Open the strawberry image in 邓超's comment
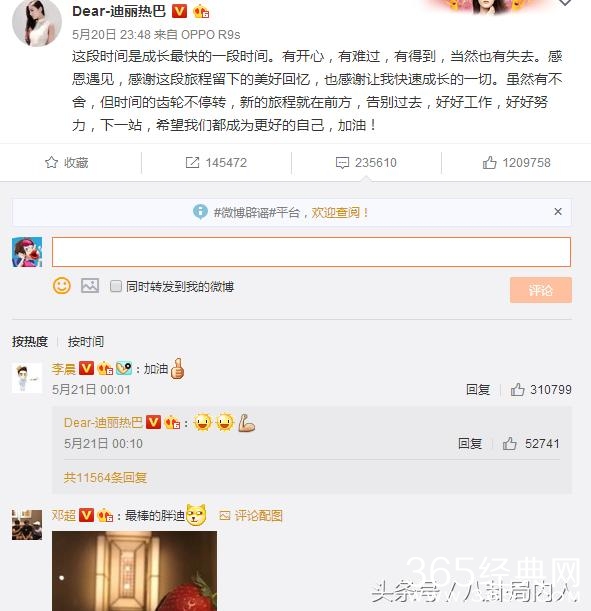 [134, 571]
